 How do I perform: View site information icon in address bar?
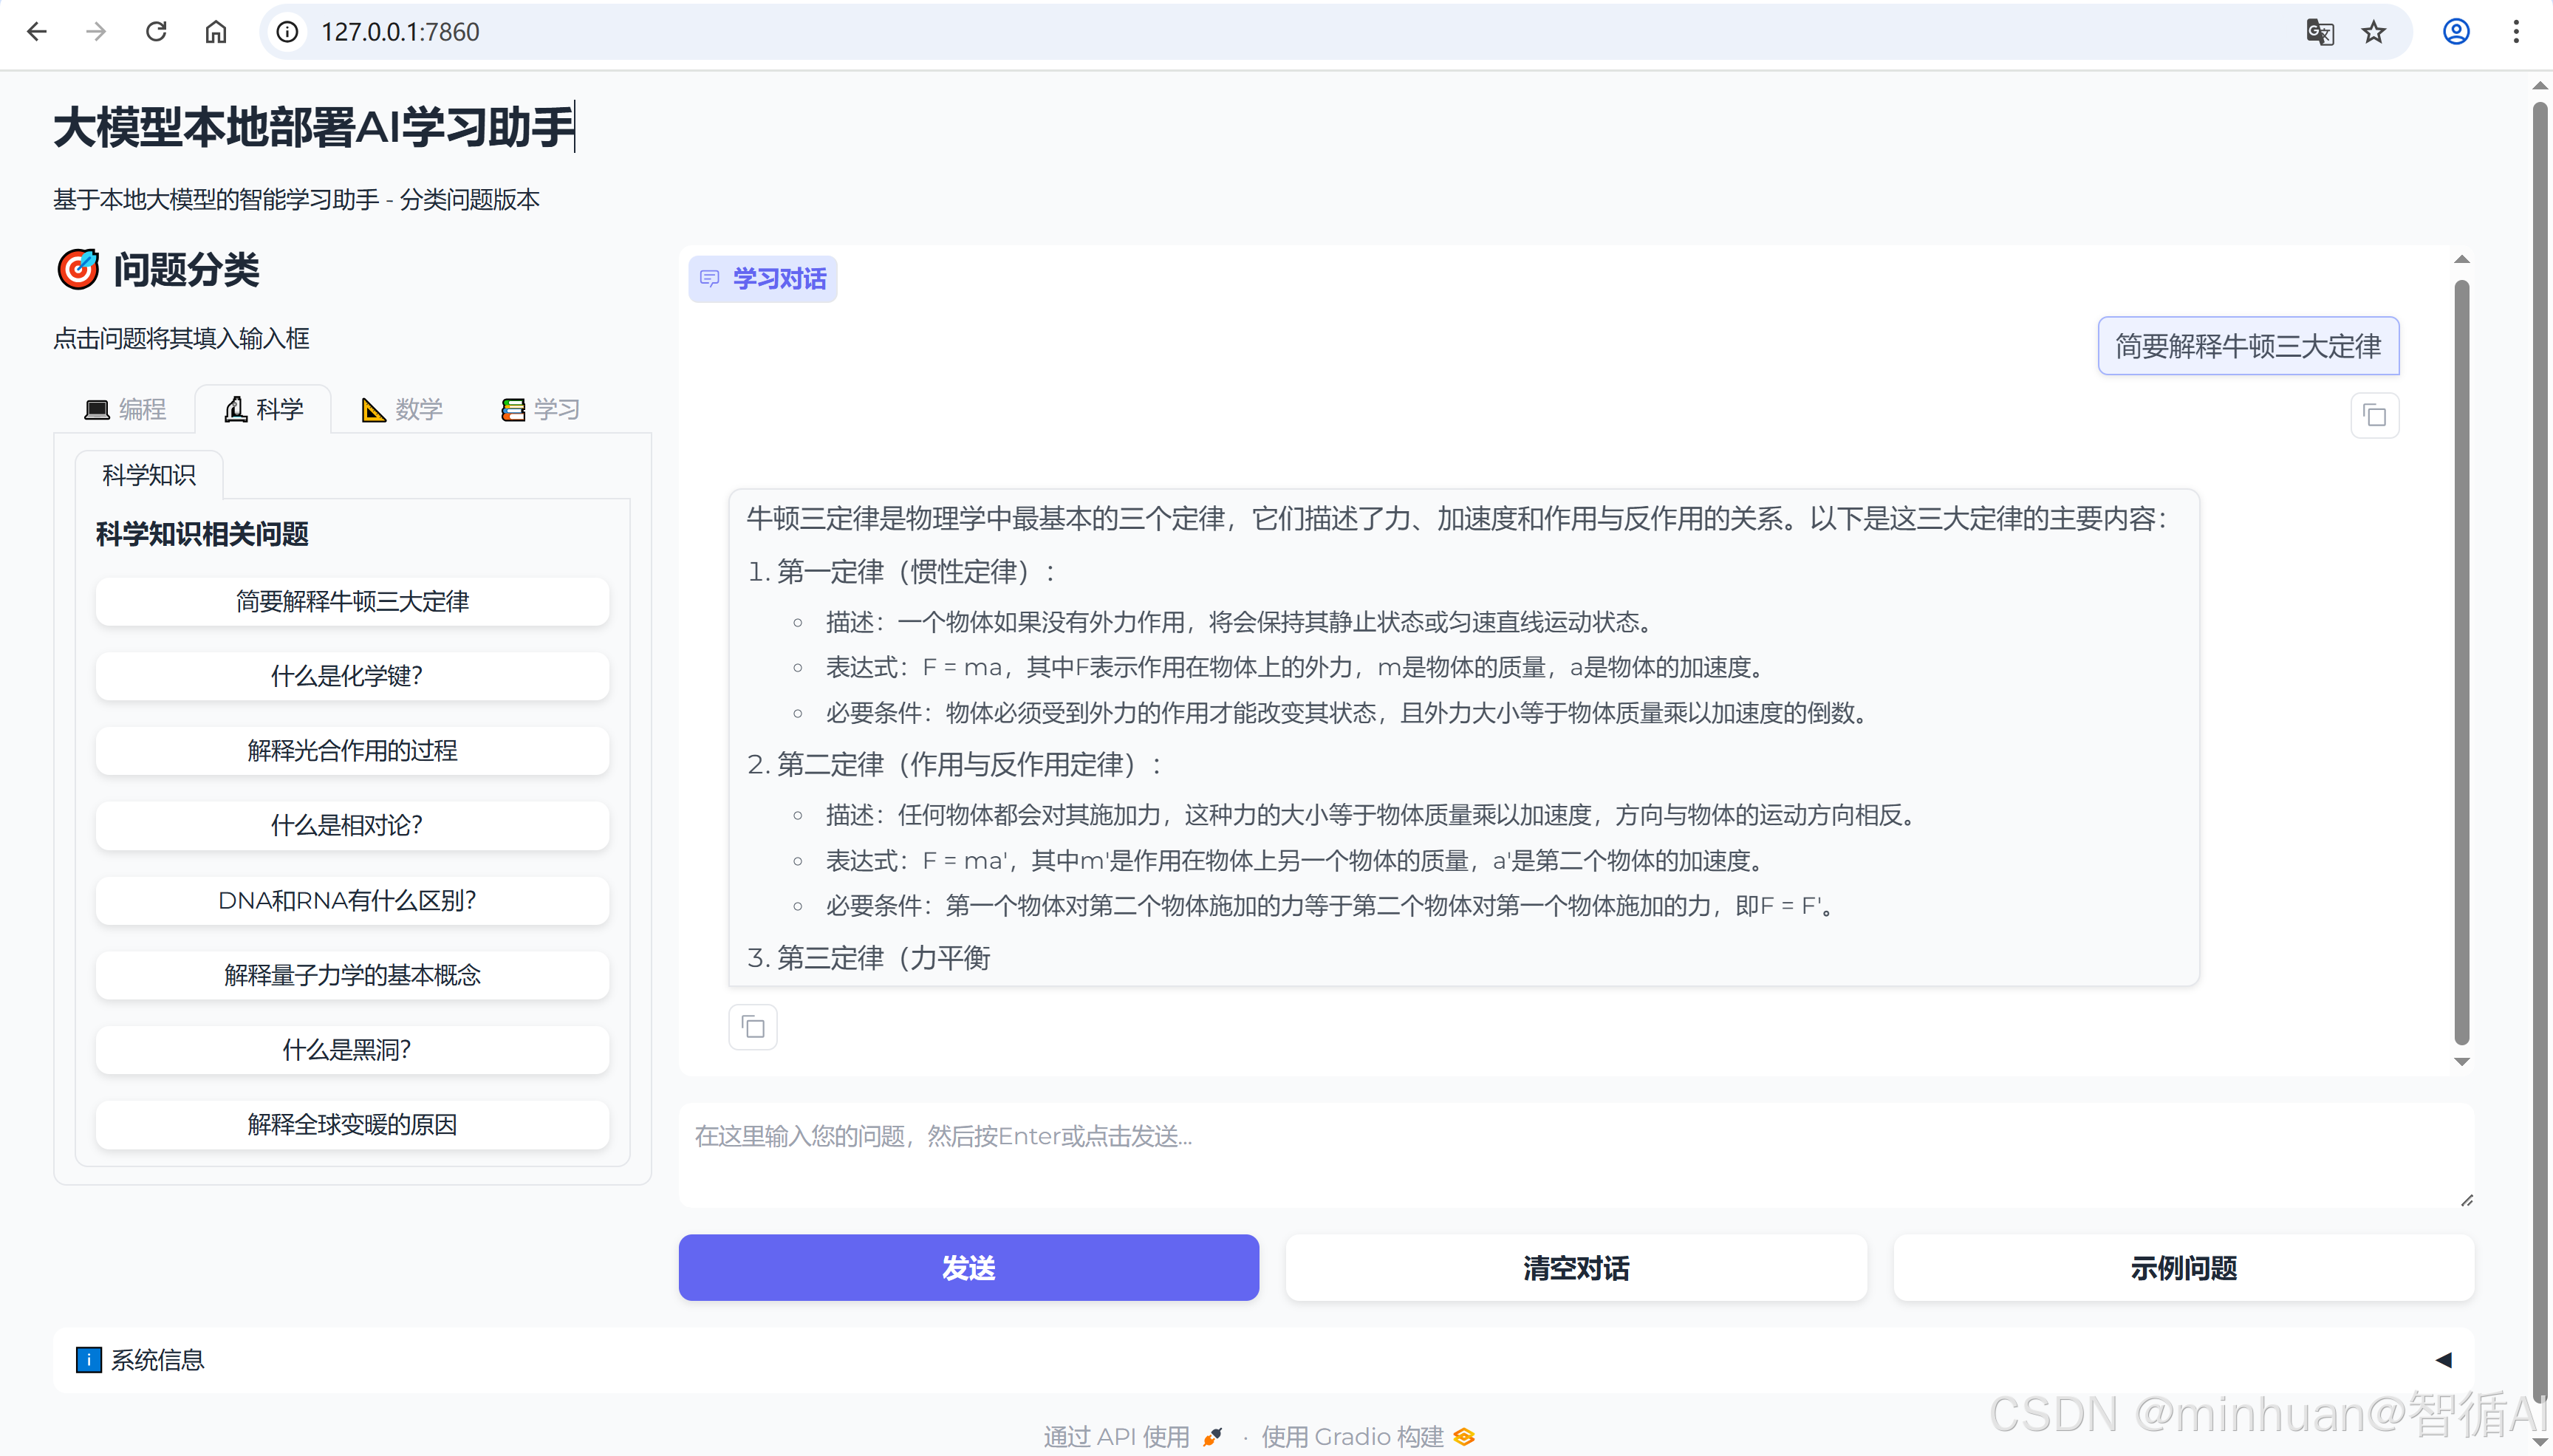(x=288, y=32)
